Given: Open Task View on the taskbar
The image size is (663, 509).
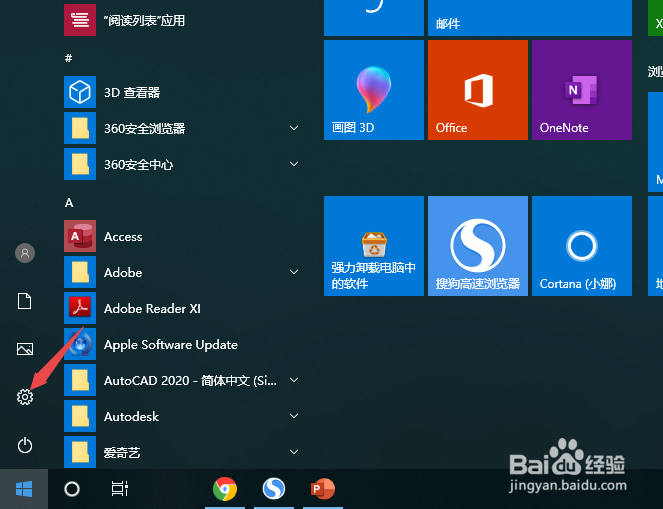Looking at the screenshot, I should (120, 489).
